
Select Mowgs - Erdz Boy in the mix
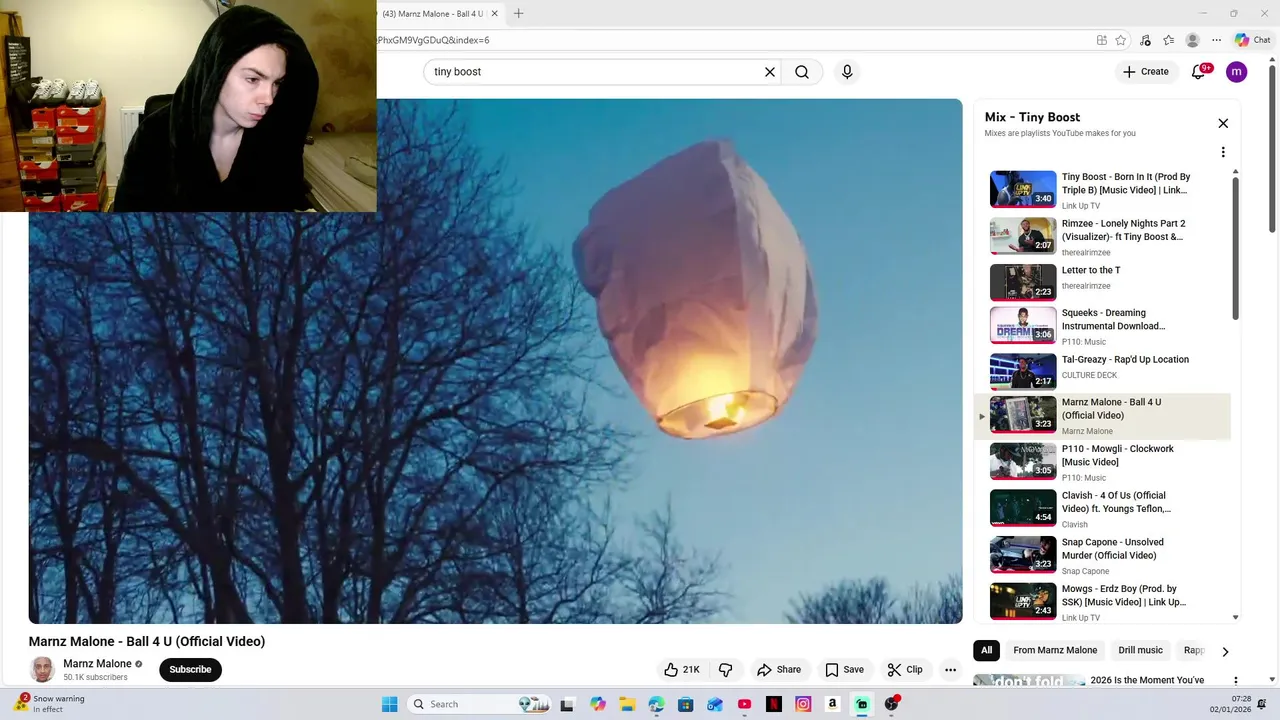[x=1102, y=602]
